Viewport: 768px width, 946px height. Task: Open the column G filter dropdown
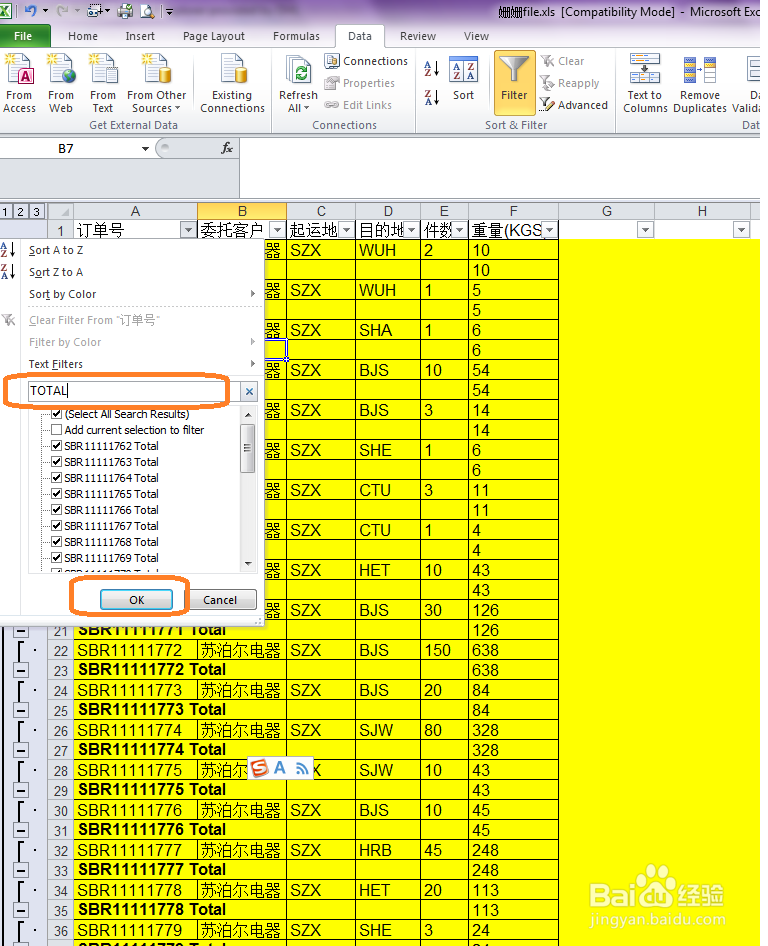pos(646,230)
